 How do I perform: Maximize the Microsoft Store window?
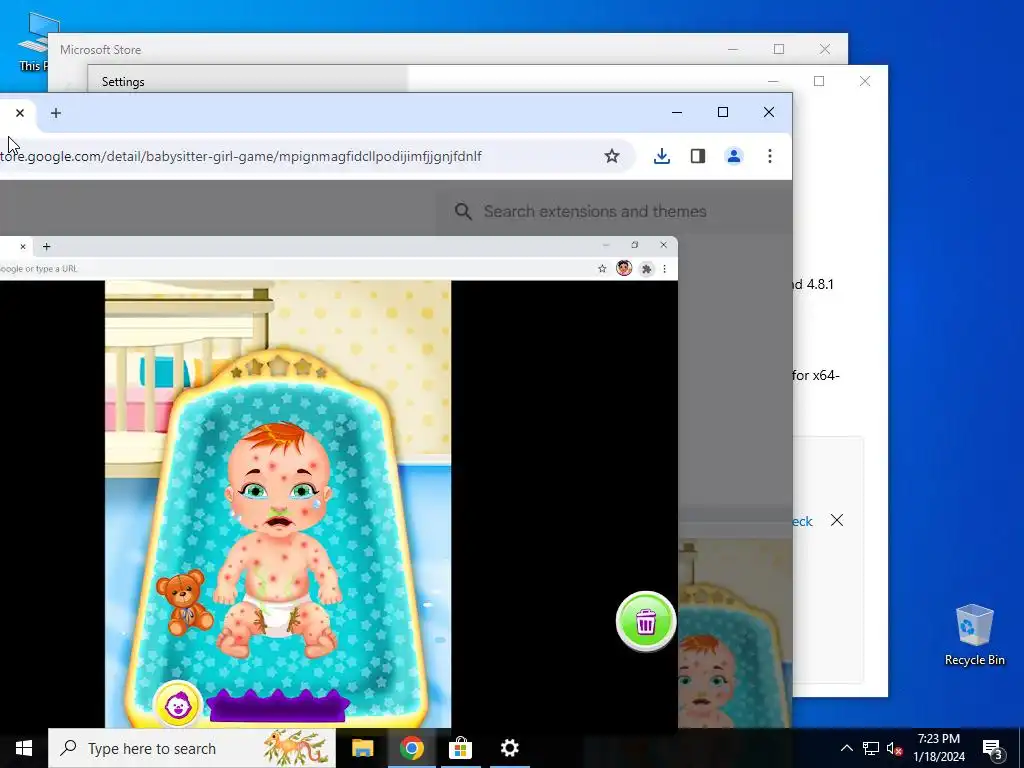coord(778,49)
